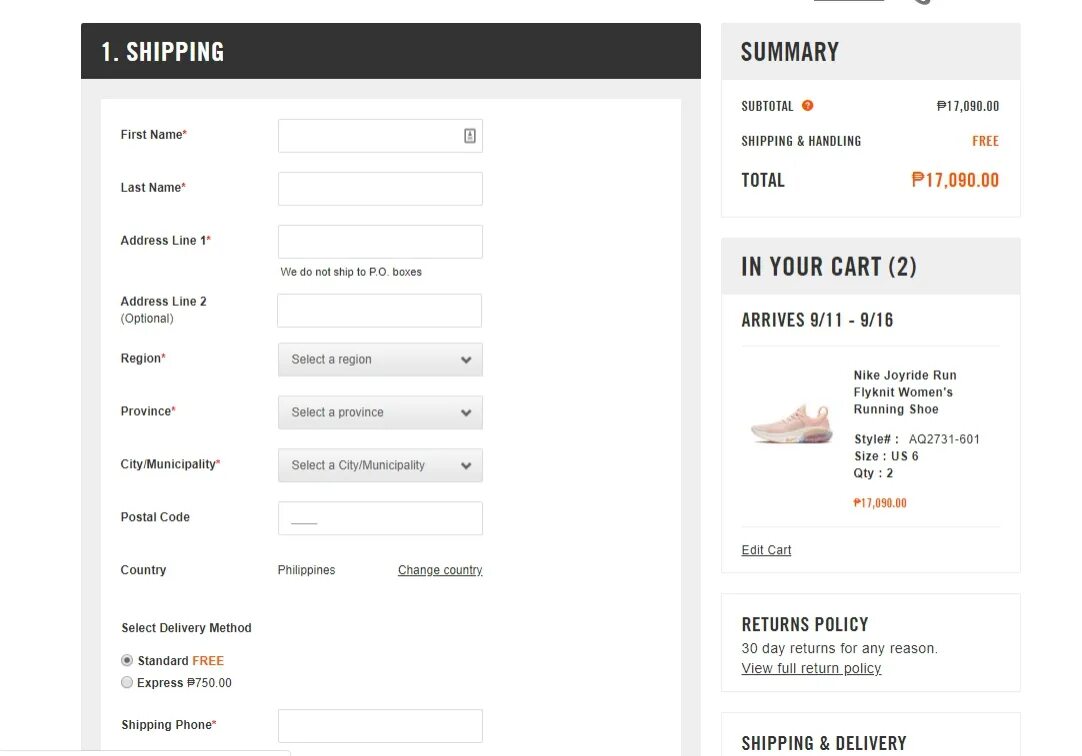This screenshot has height=756, width=1082.
Task: Open the Edit Cart link
Action: tap(766, 550)
